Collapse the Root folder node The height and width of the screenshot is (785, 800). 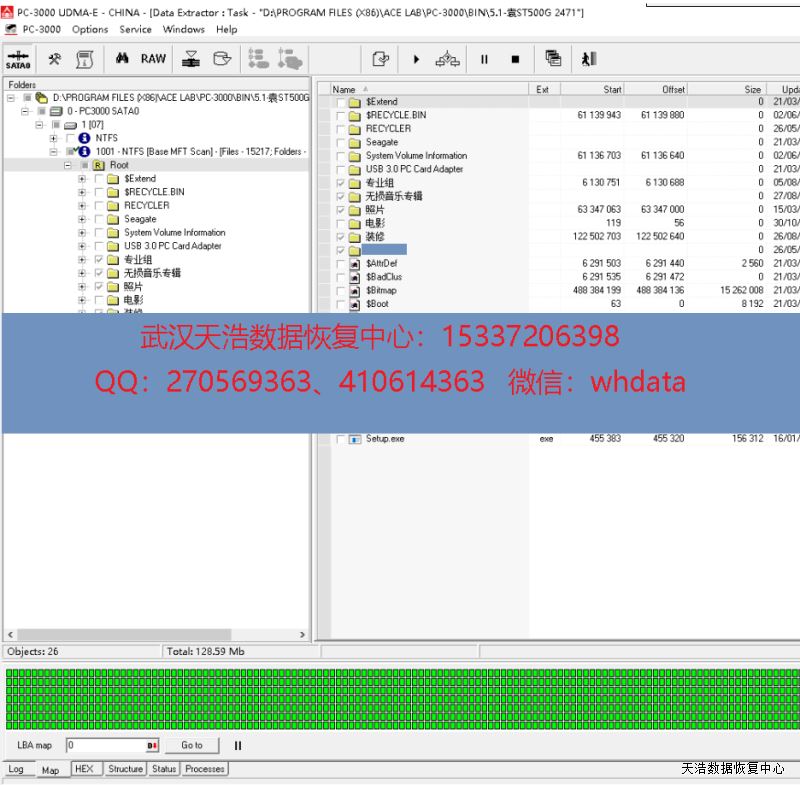tap(68, 165)
